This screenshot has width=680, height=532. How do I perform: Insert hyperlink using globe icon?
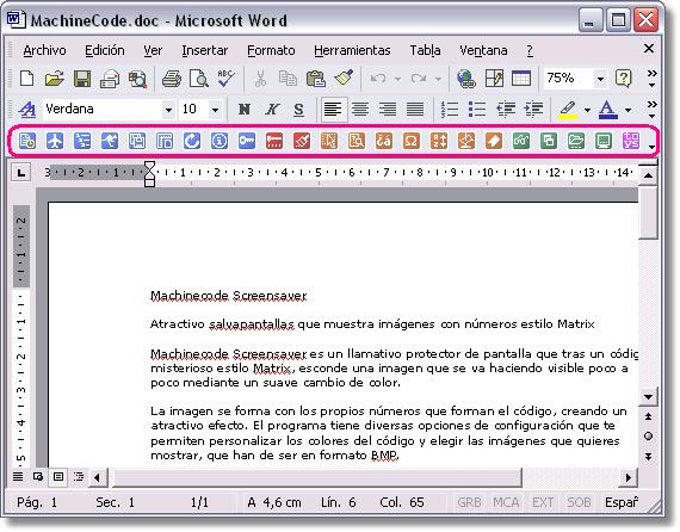tap(466, 79)
